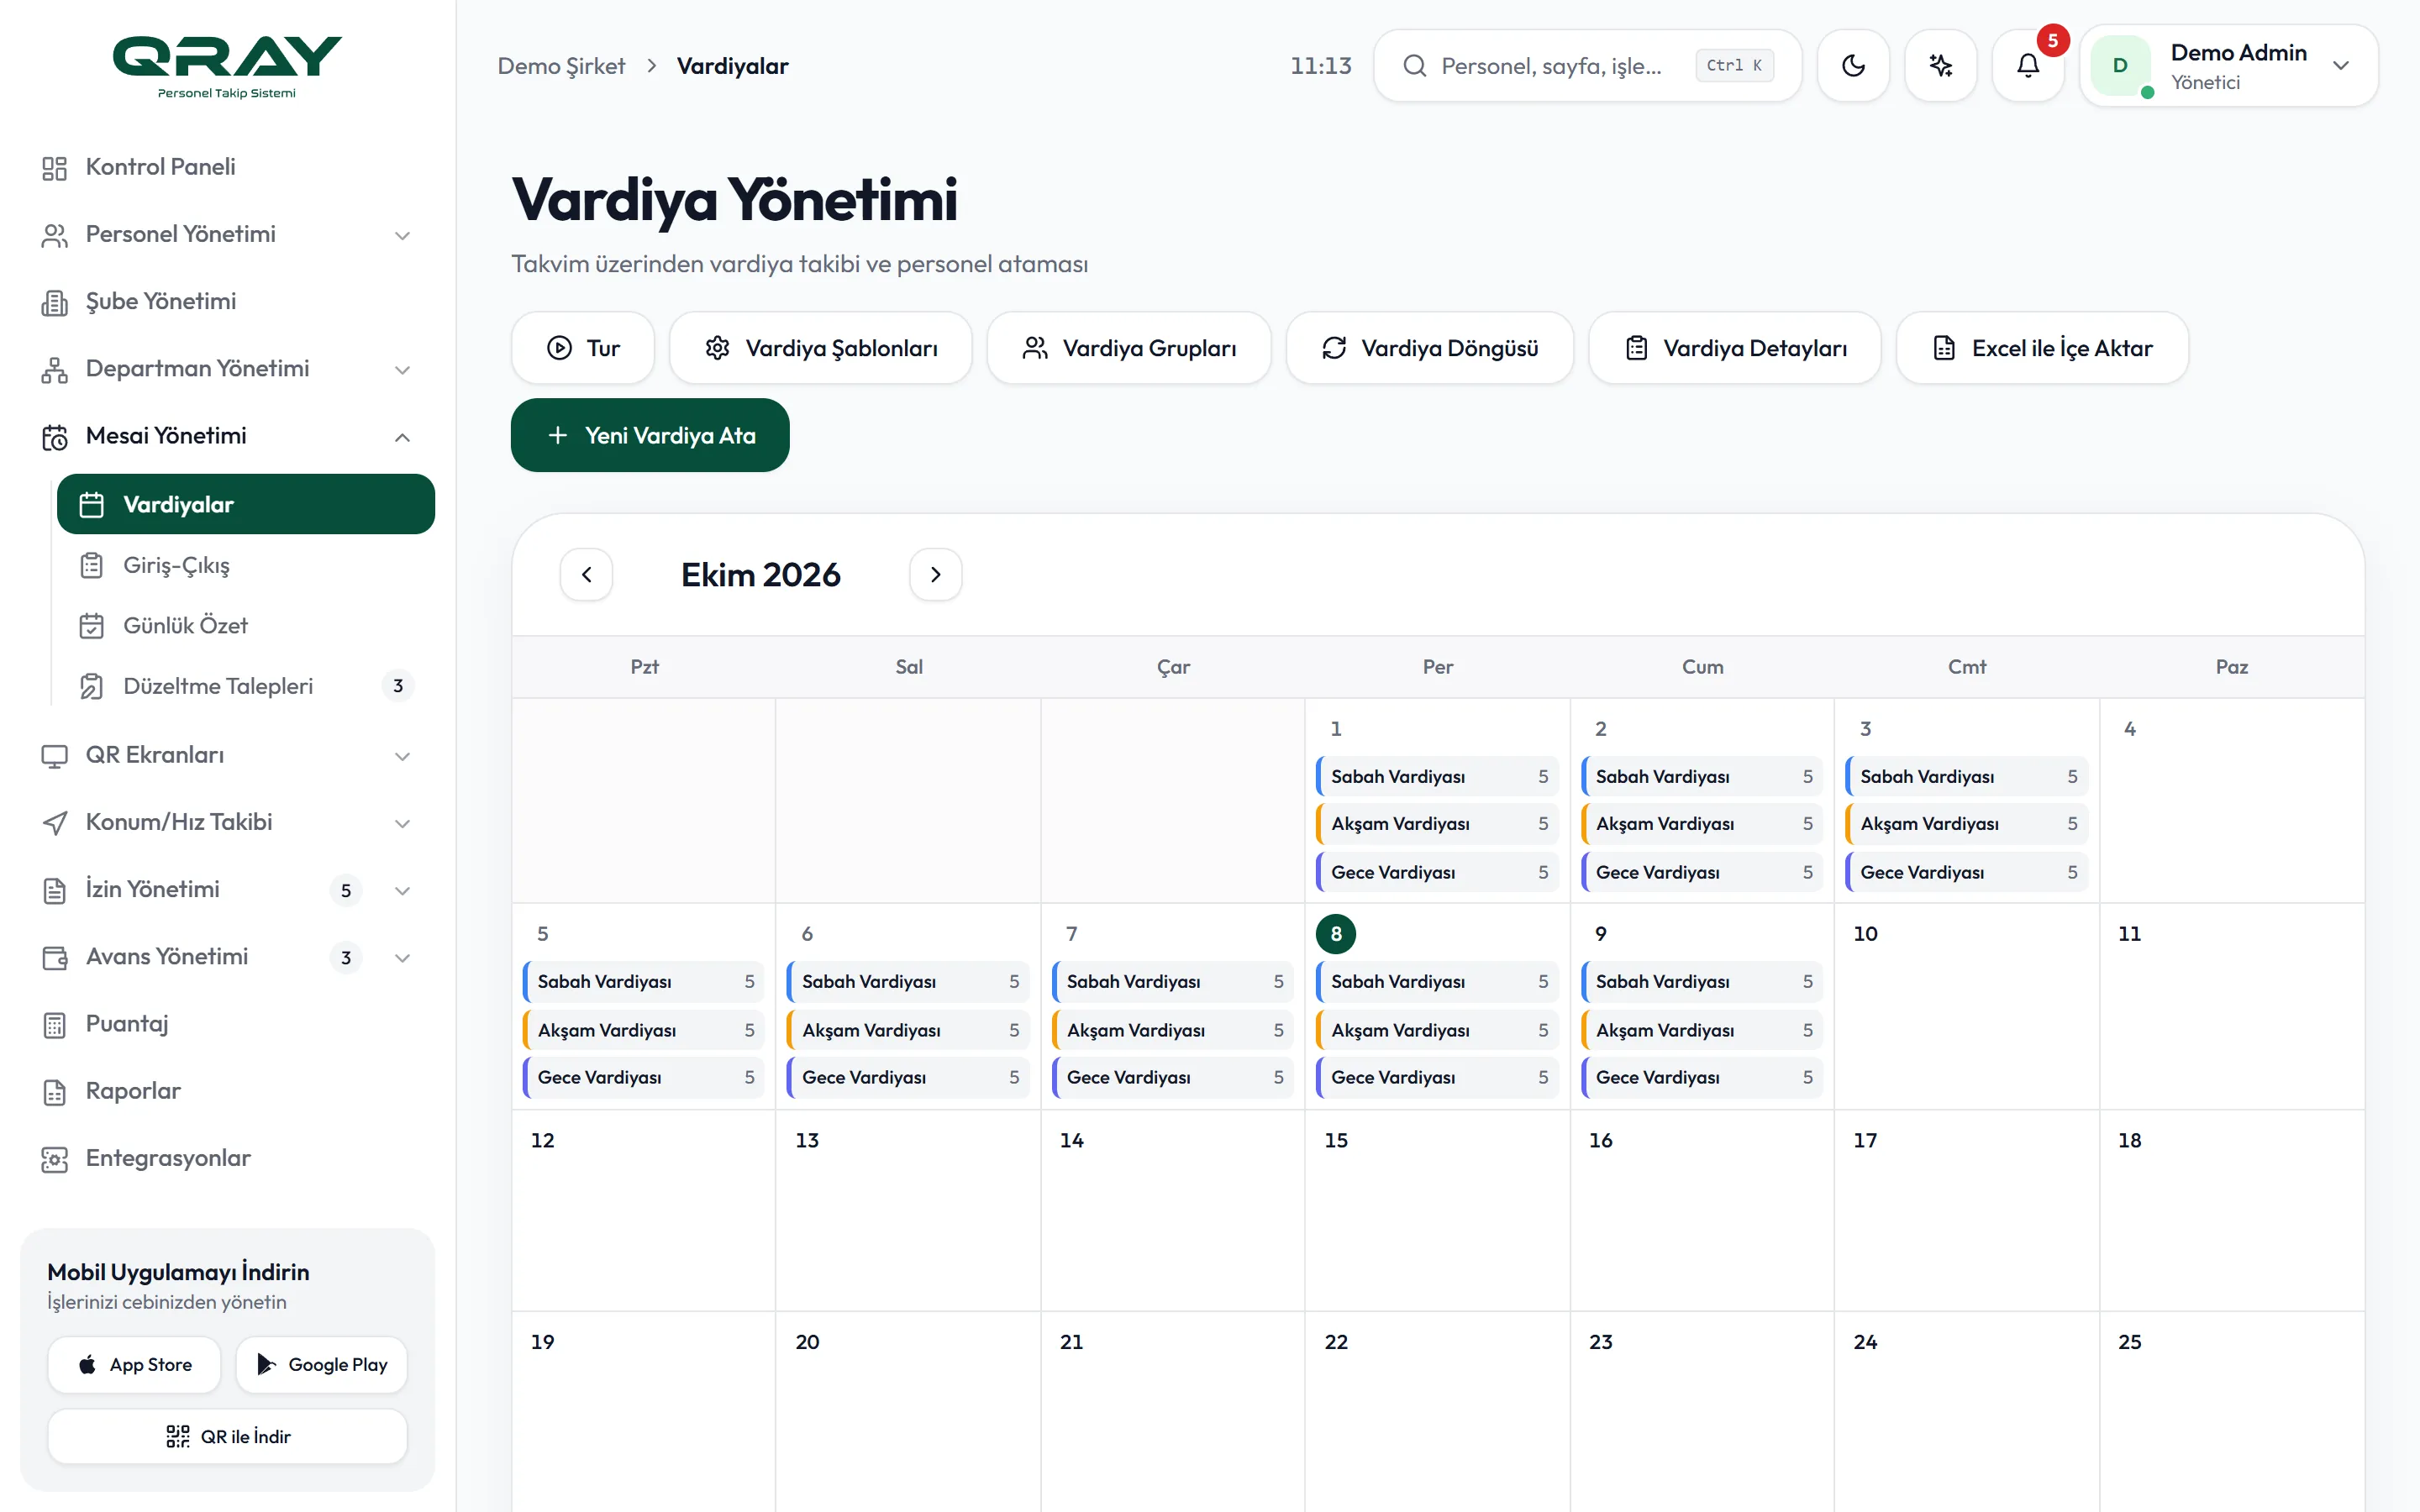Click QR ile İndir button
The height and width of the screenshot is (1512, 2420).
pos(228,1437)
